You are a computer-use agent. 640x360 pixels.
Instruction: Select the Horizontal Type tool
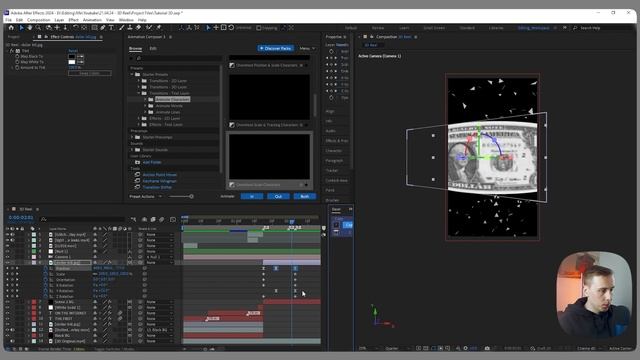pyautogui.click(x=111, y=28)
